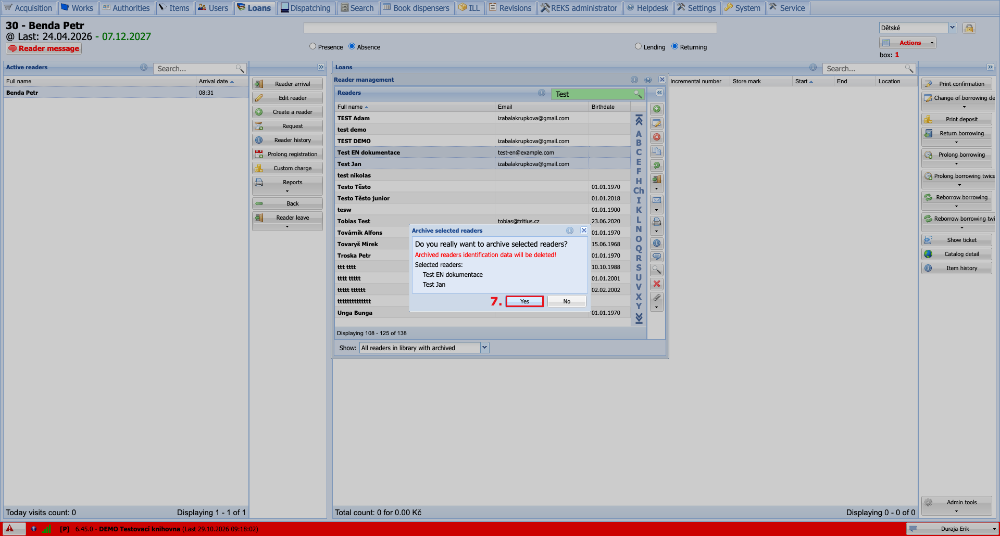Expand the Reader leave dropdown button
The width and height of the screenshot is (1000, 536).
(286, 226)
